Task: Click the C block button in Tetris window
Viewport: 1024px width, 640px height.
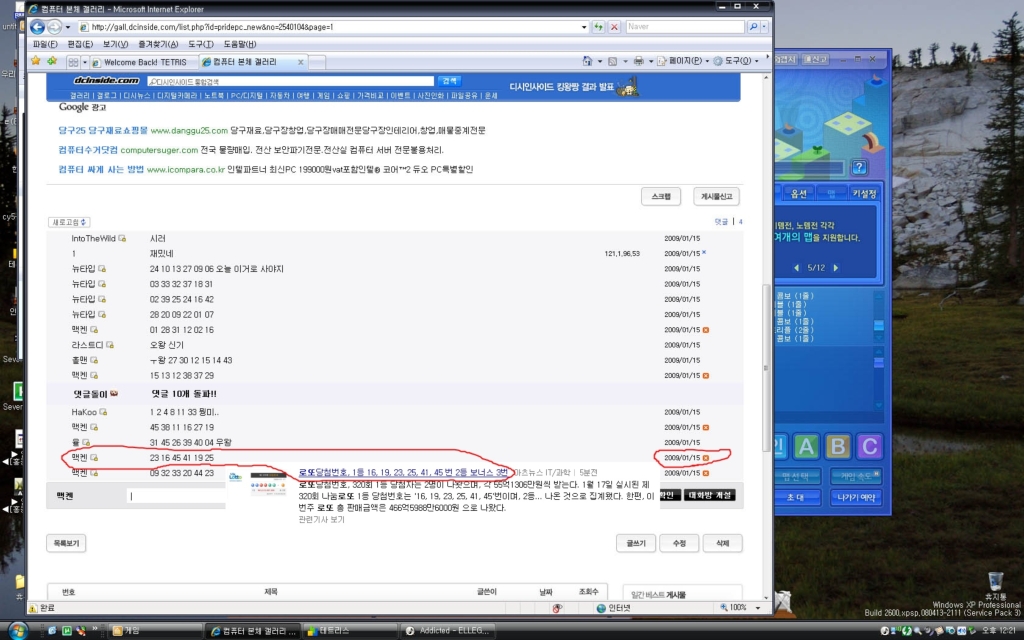Action: [x=870, y=447]
